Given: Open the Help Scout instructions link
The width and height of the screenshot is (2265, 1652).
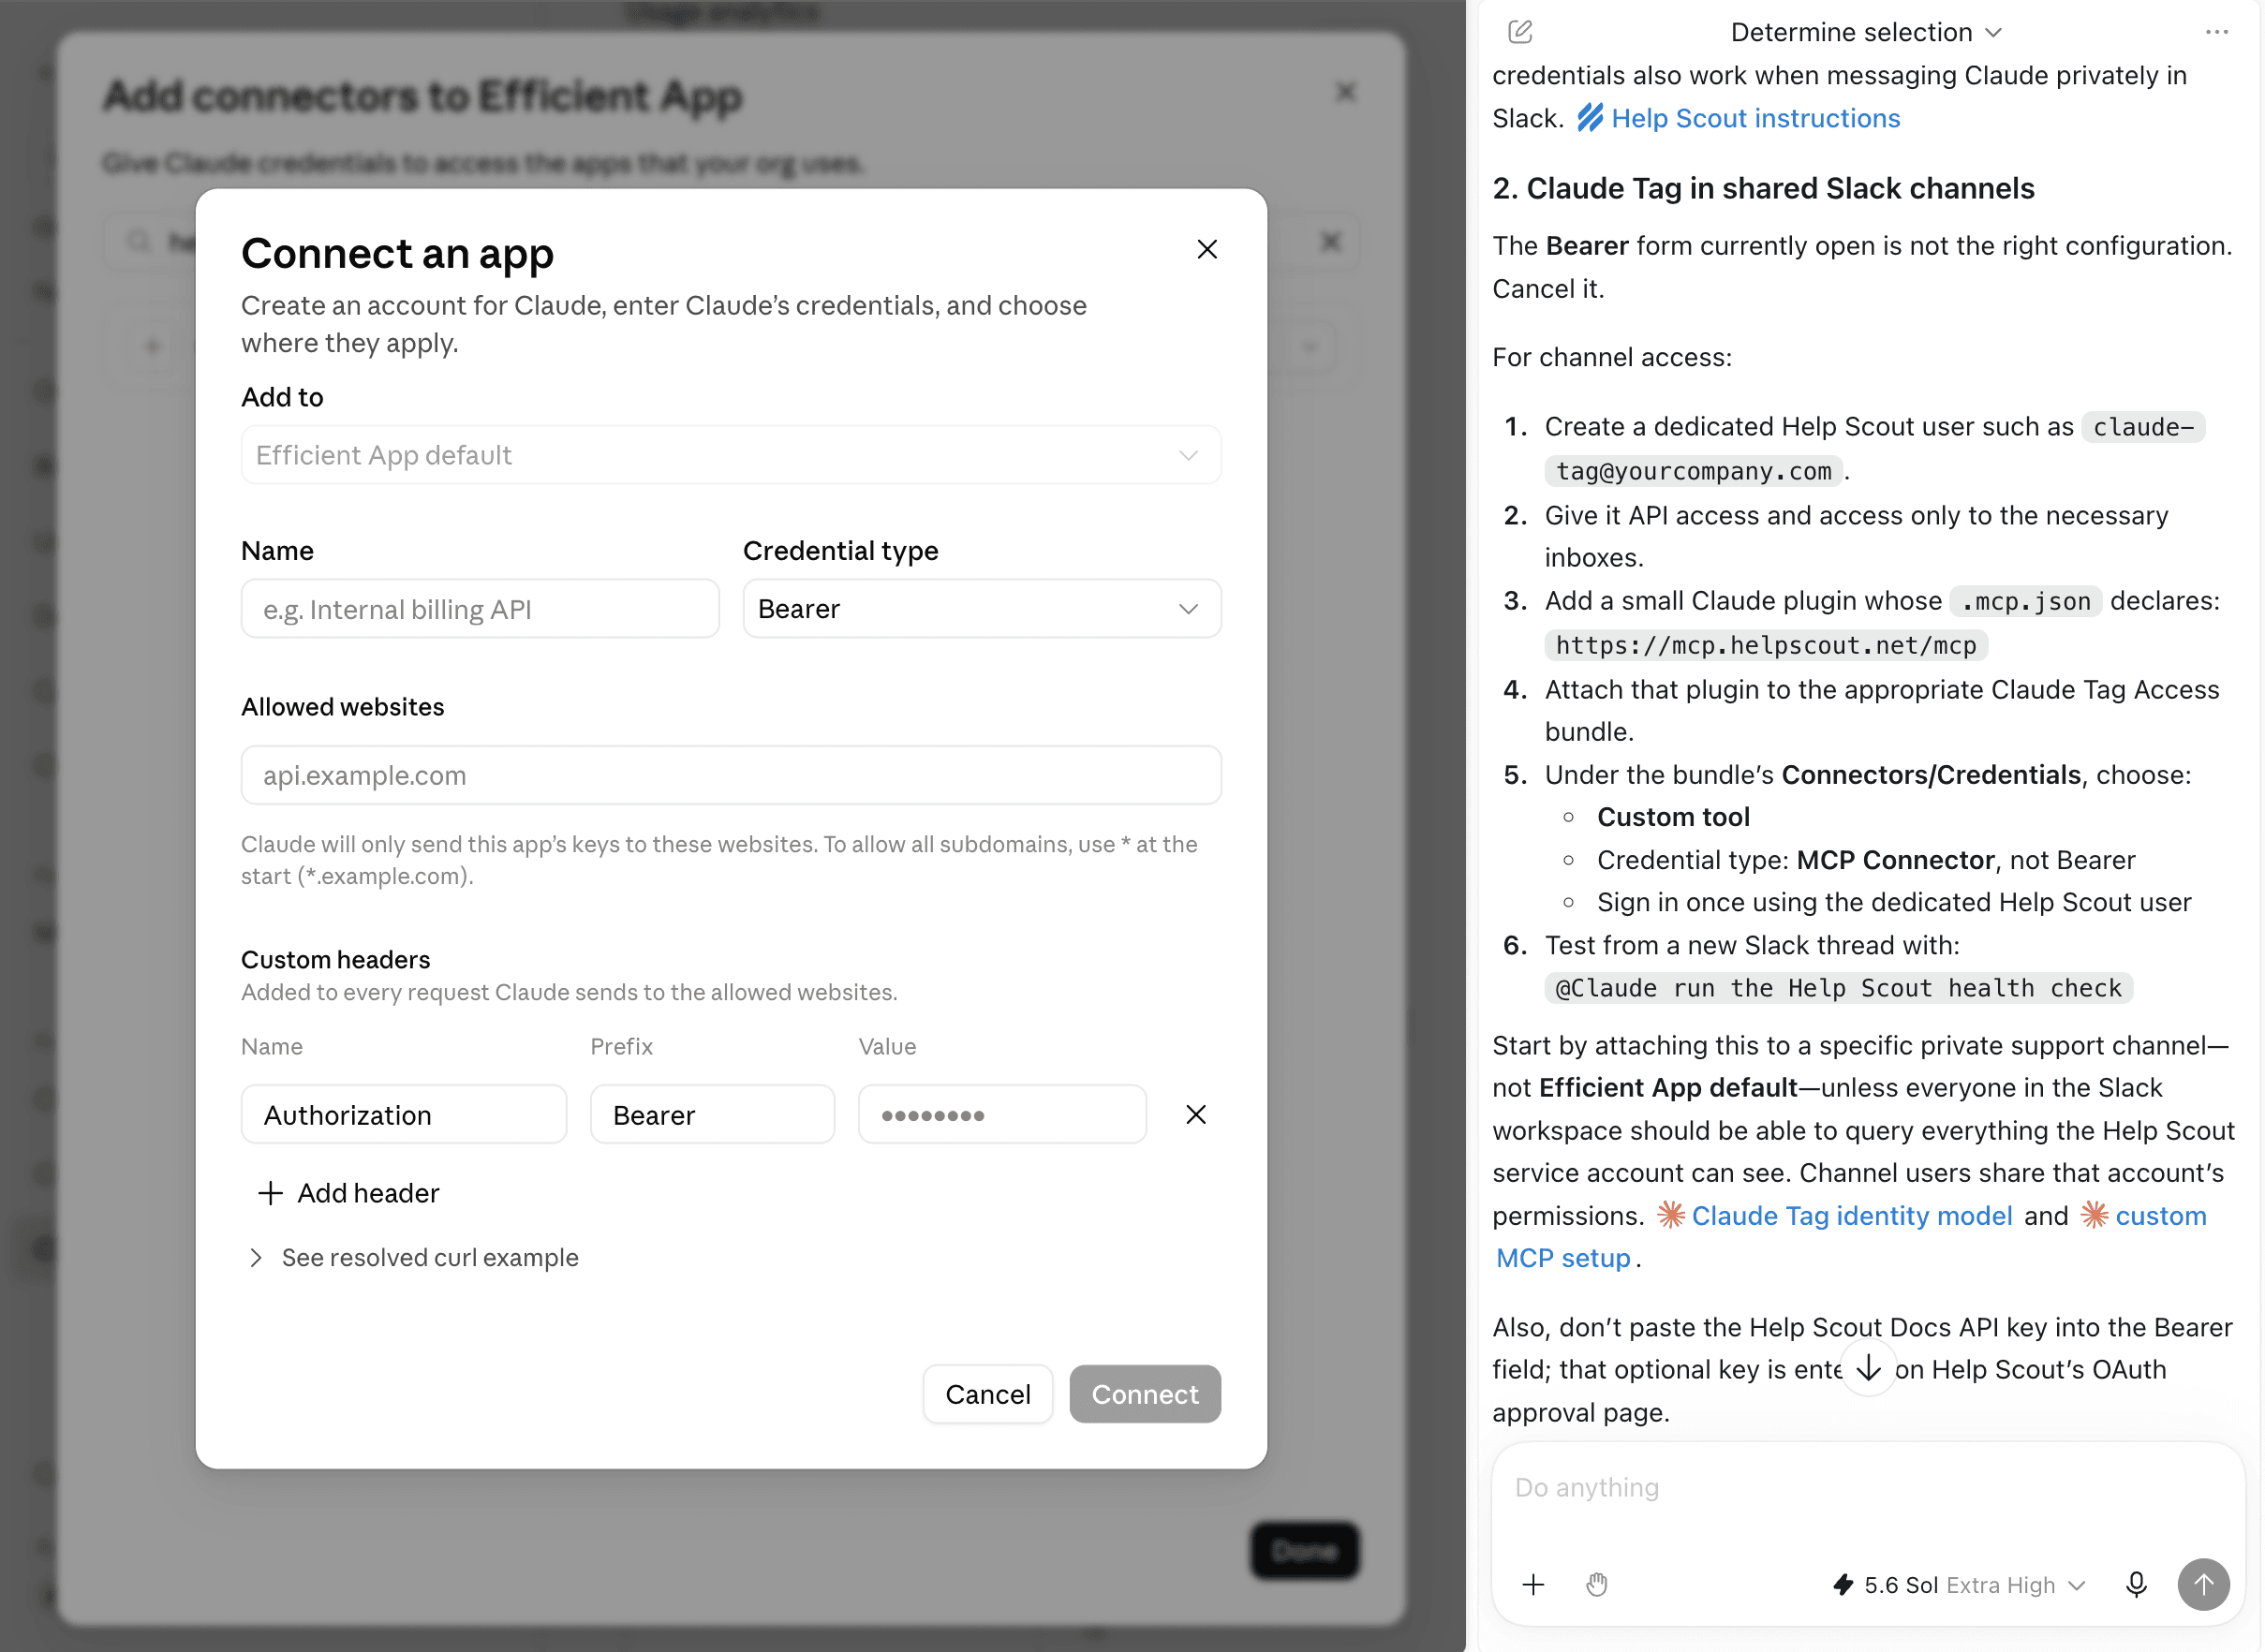Looking at the screenshot, I should (1739, 118).
